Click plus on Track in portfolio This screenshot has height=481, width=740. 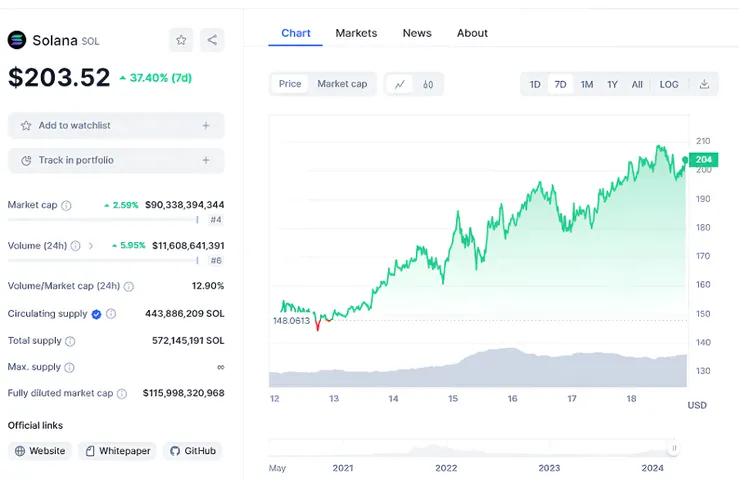click(x=206, y=160)
